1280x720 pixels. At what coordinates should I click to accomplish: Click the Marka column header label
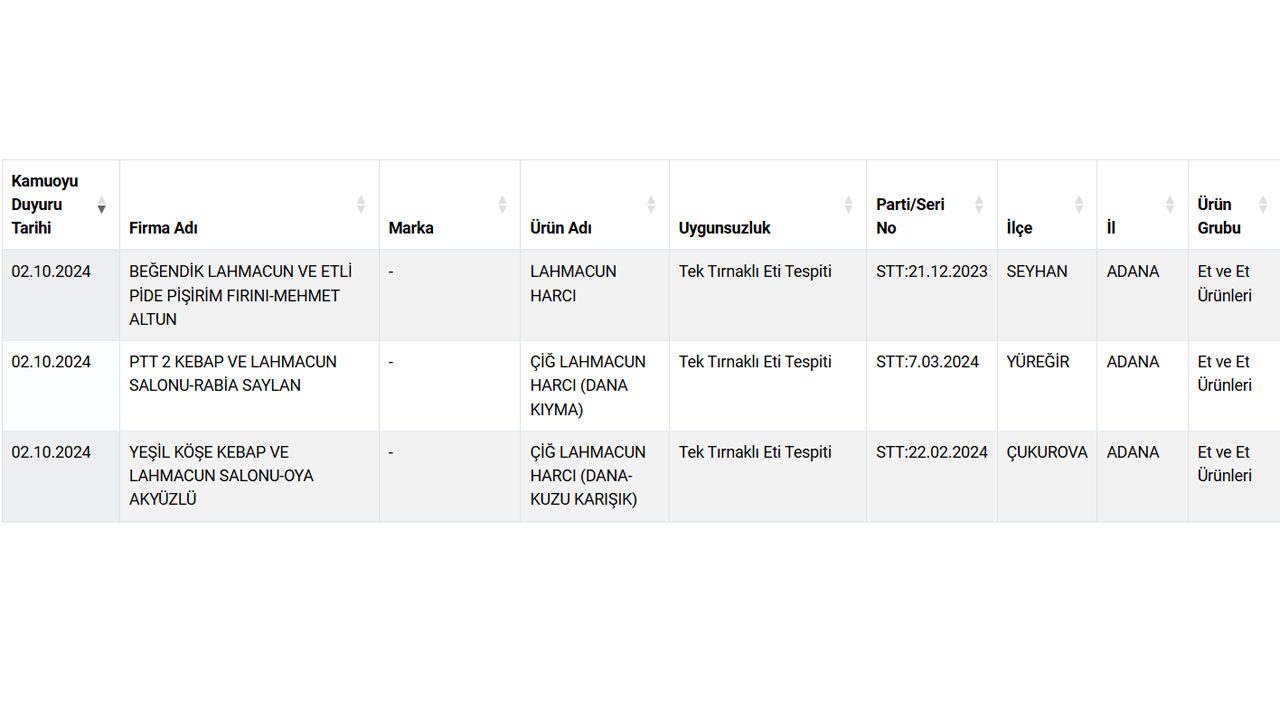[x=411, y=228]
